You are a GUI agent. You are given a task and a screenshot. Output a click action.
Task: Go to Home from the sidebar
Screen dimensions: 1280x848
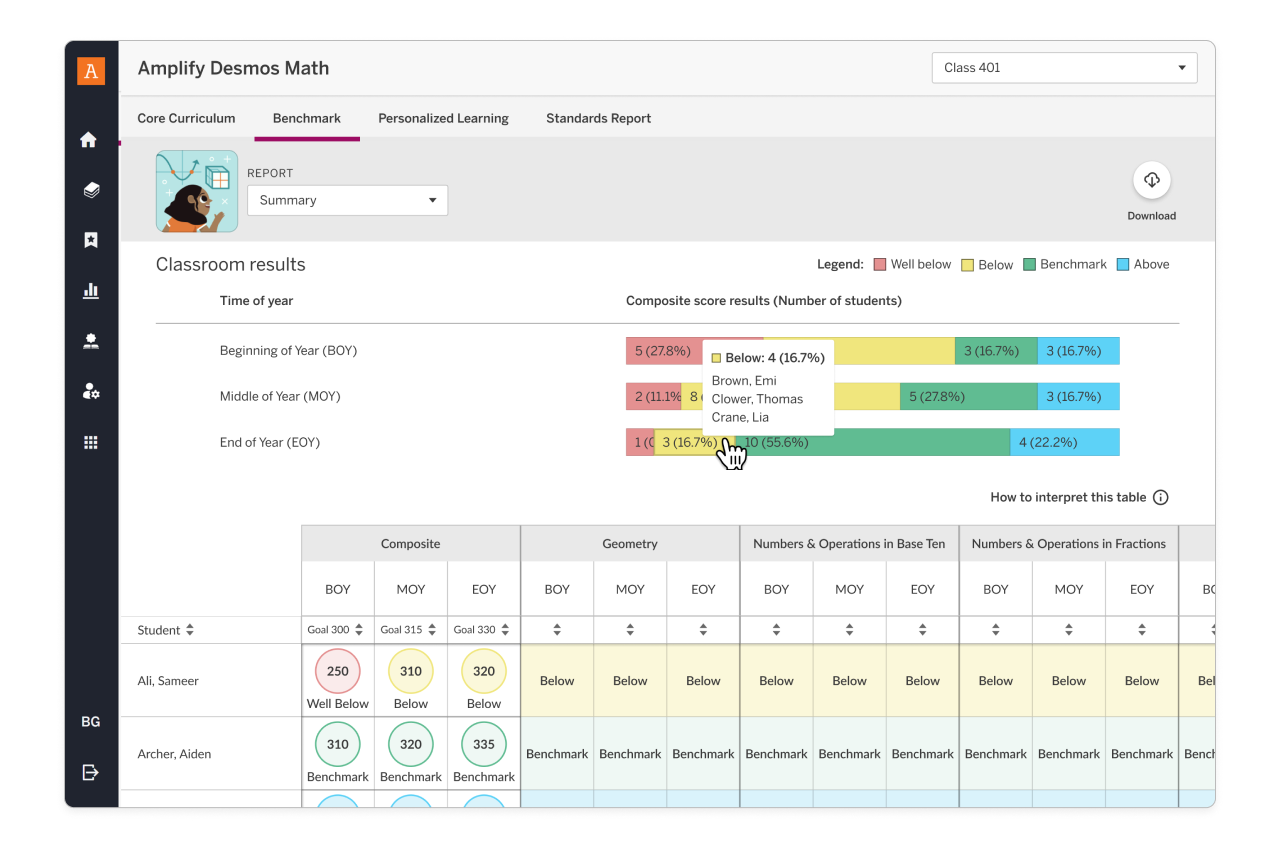point(89,140)
